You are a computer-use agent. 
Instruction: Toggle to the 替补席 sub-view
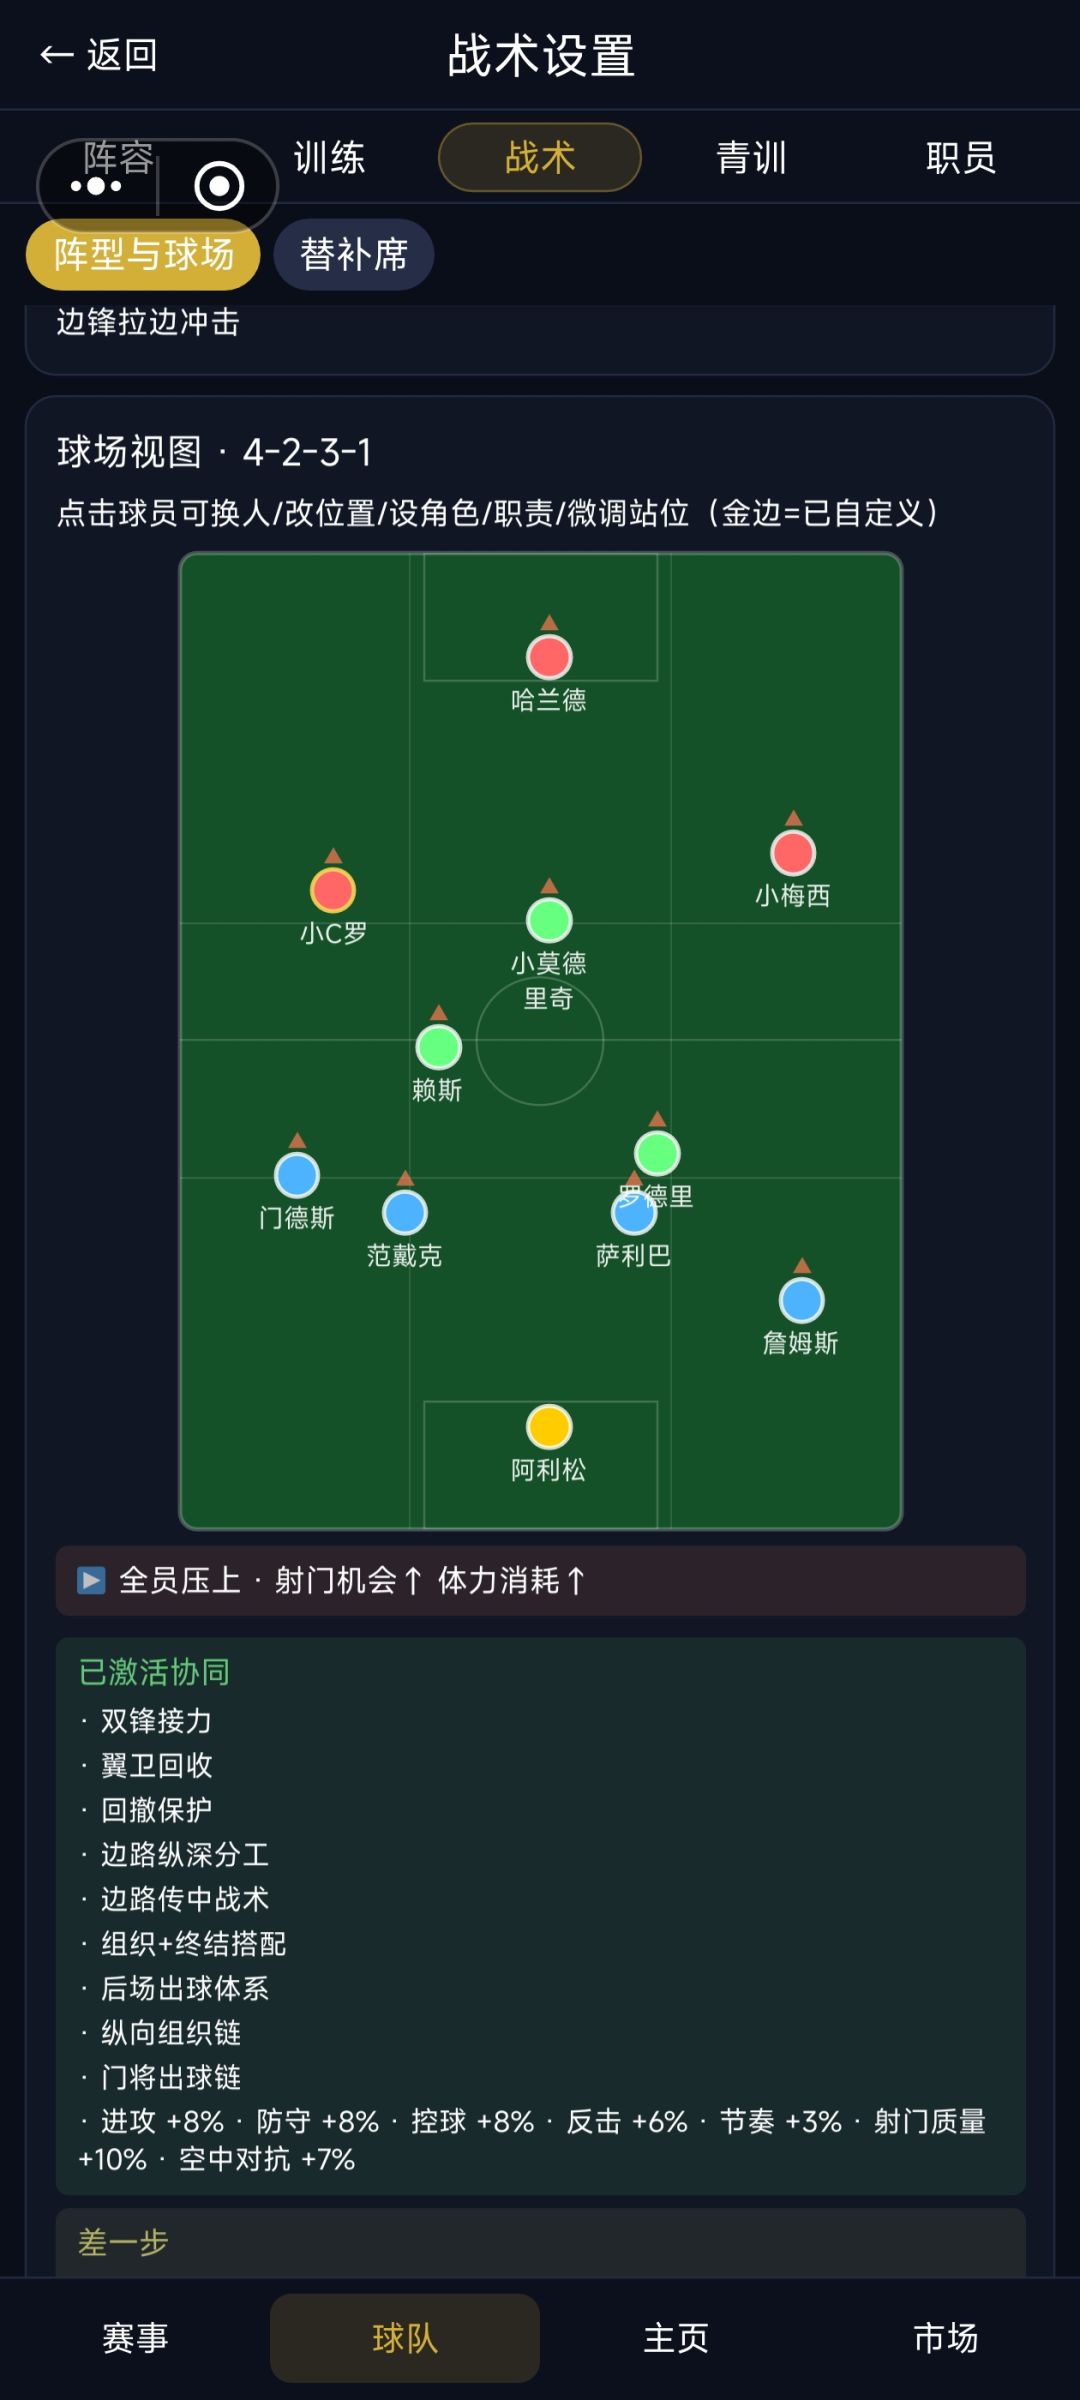pyautogui.click(x=354, y=255)
